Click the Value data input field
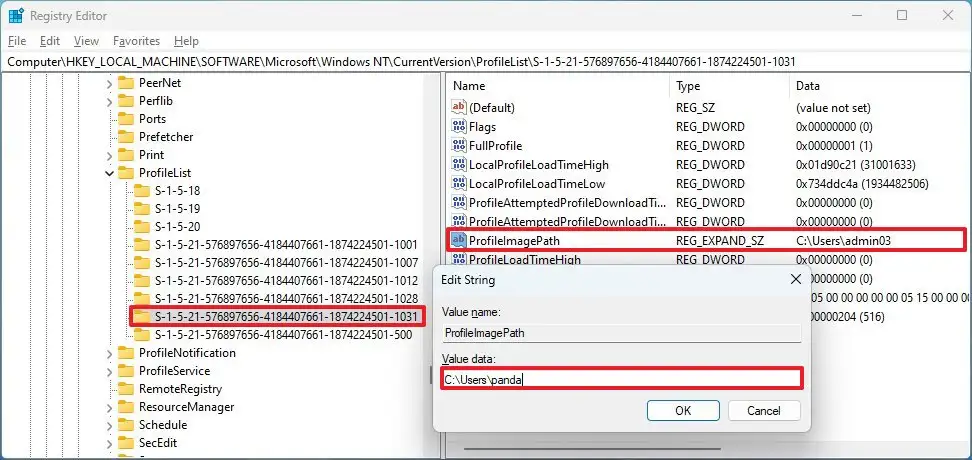 pos(622,379)
